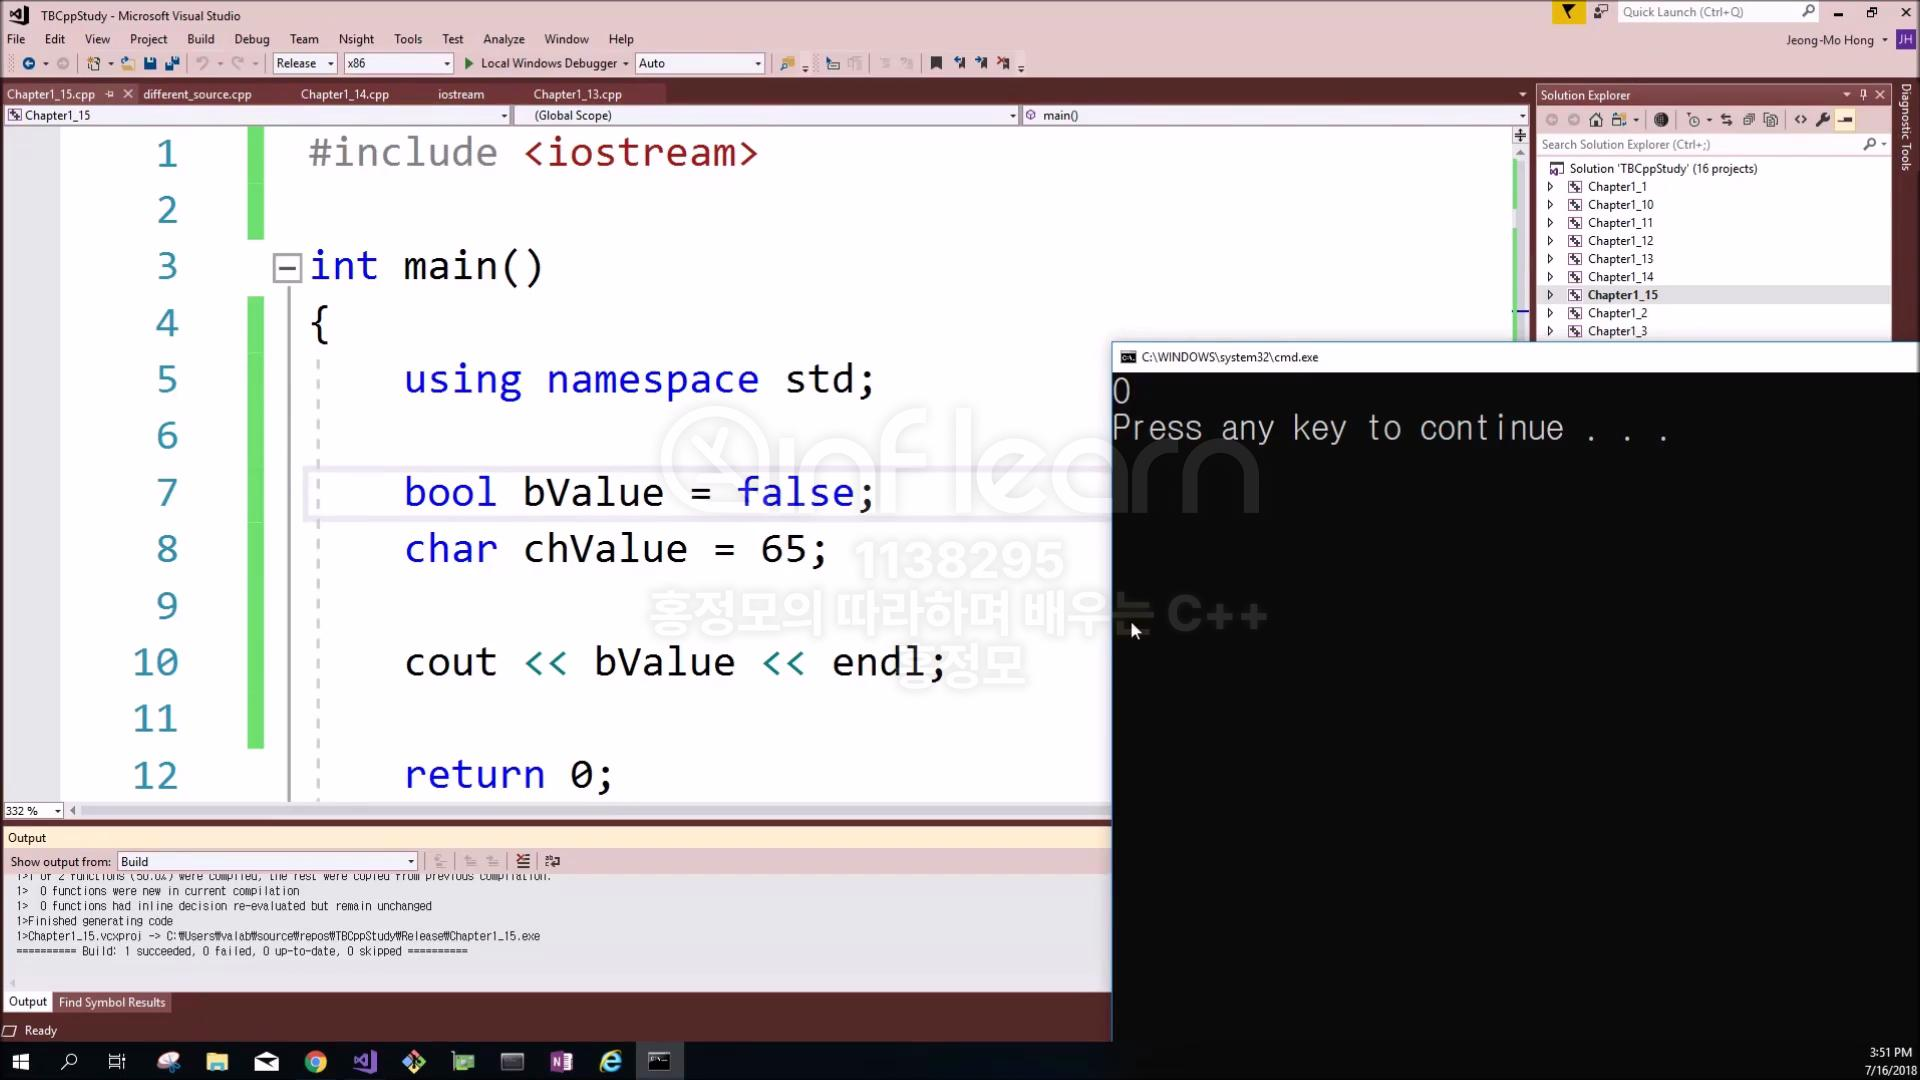The image size is (1920, 1080).
Task: Expand the Chapter1_10 project node
Action: [1551, 205]
